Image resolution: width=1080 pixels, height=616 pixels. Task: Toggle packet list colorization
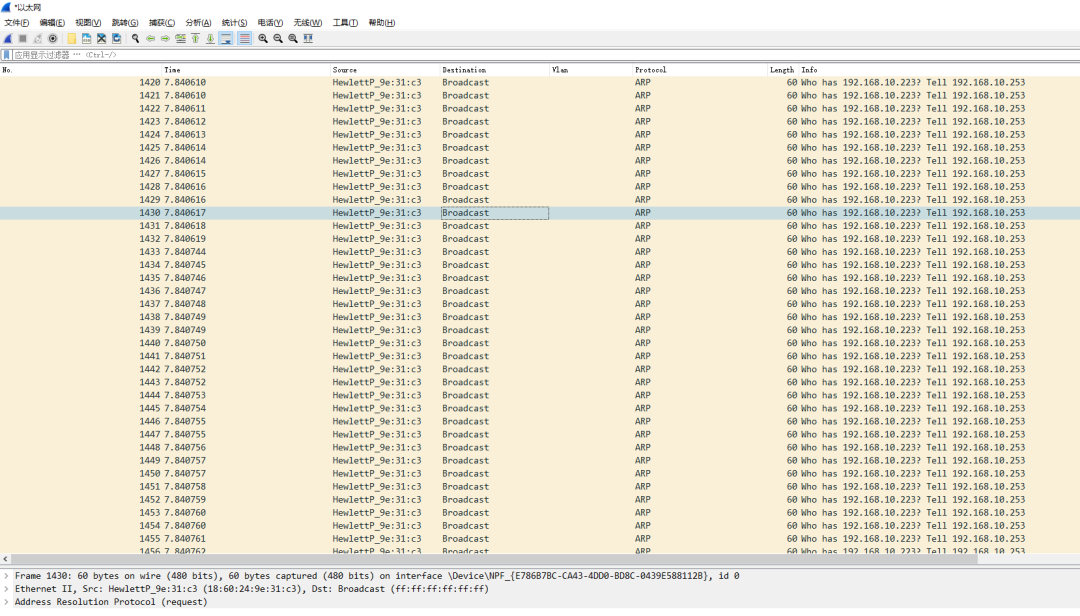pyautogui.click(x=245, y=39)
